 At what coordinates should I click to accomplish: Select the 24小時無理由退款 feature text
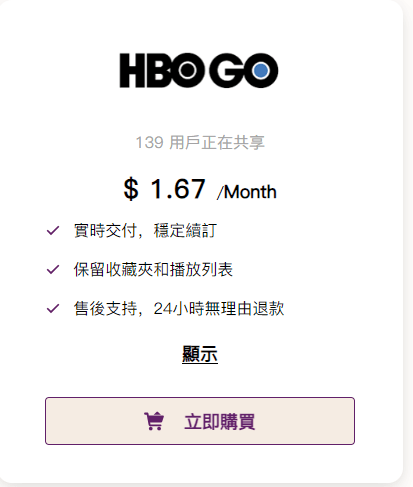pos(219,308)
